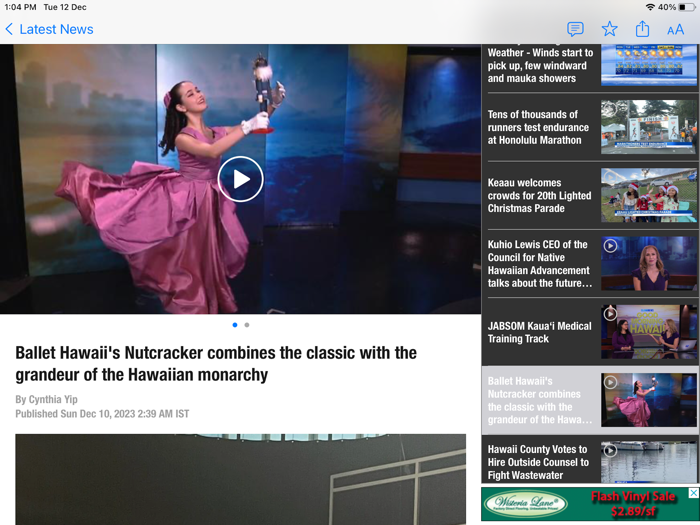700x525 pixels.
Task: Play the Nutcracker ballet video
Action: [x=241, y=179]
